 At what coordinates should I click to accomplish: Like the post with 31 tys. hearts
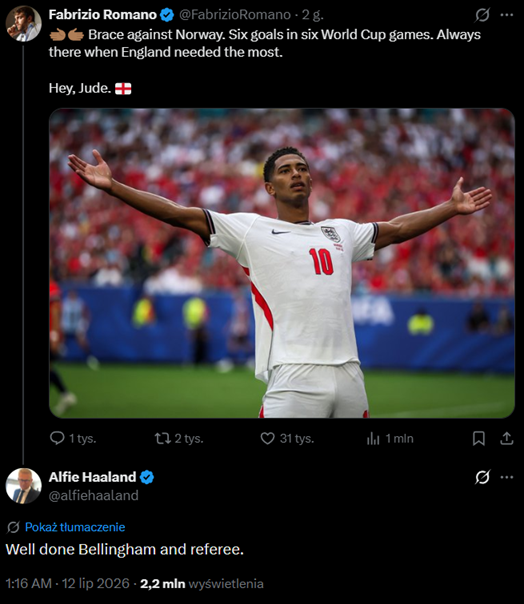(267, 438)
